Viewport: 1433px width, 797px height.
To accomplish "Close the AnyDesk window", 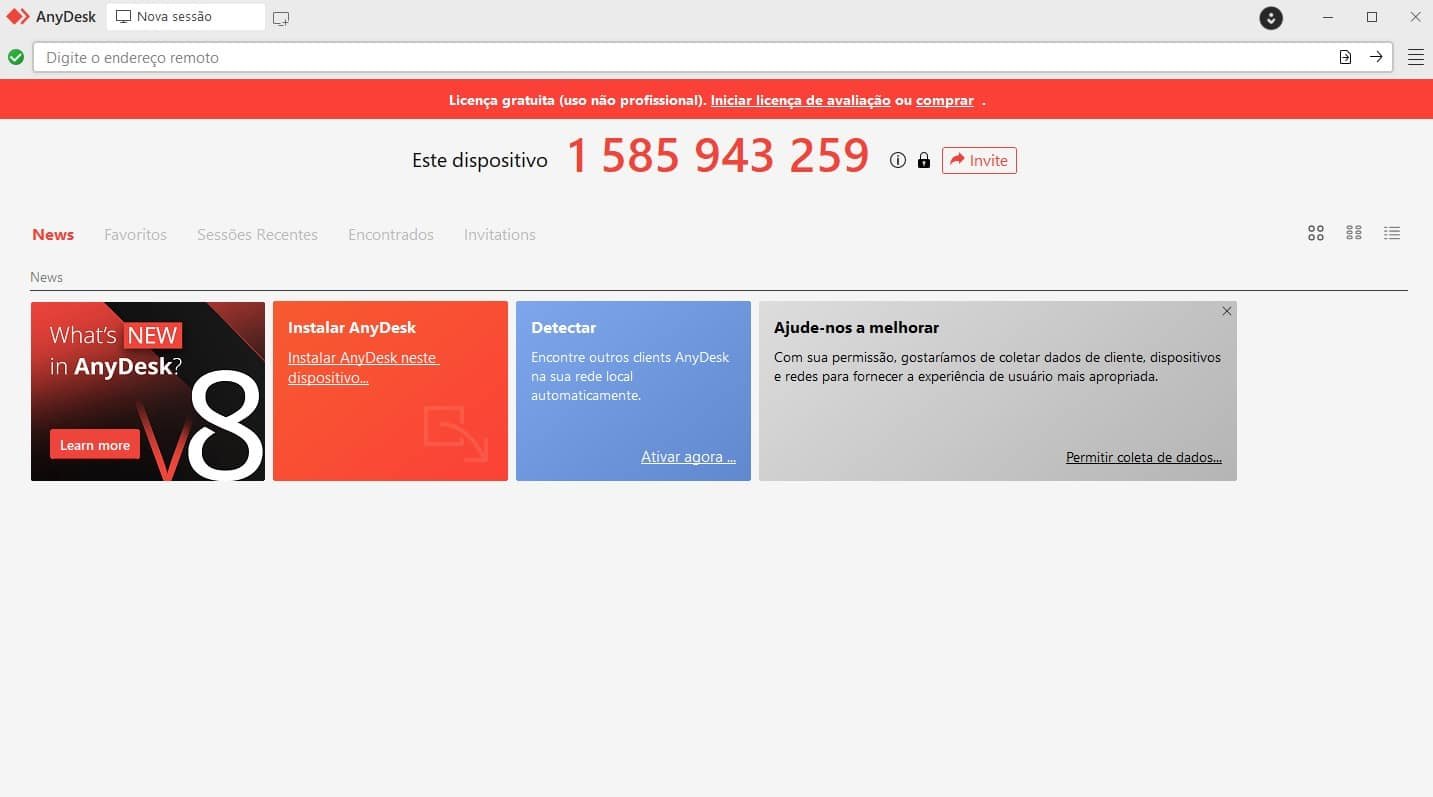I will coord(1415,17).
